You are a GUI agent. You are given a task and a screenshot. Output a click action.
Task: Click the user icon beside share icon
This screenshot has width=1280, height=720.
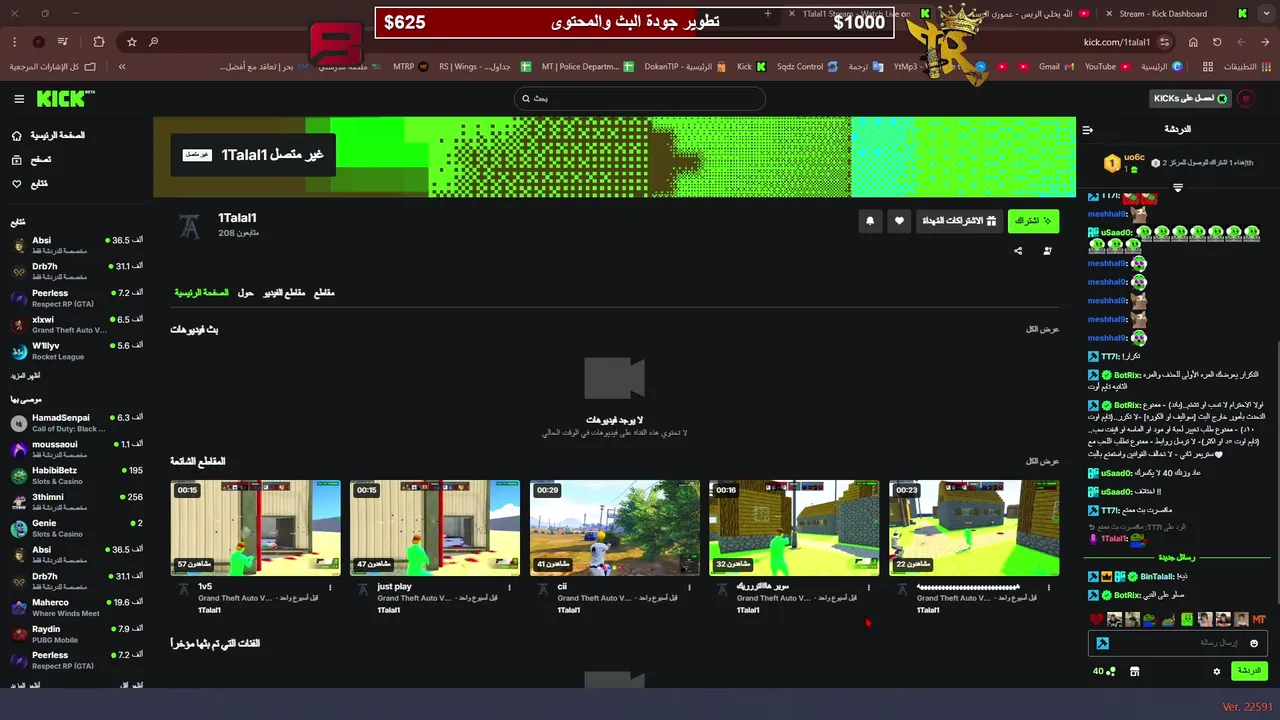pos(1047,251)
